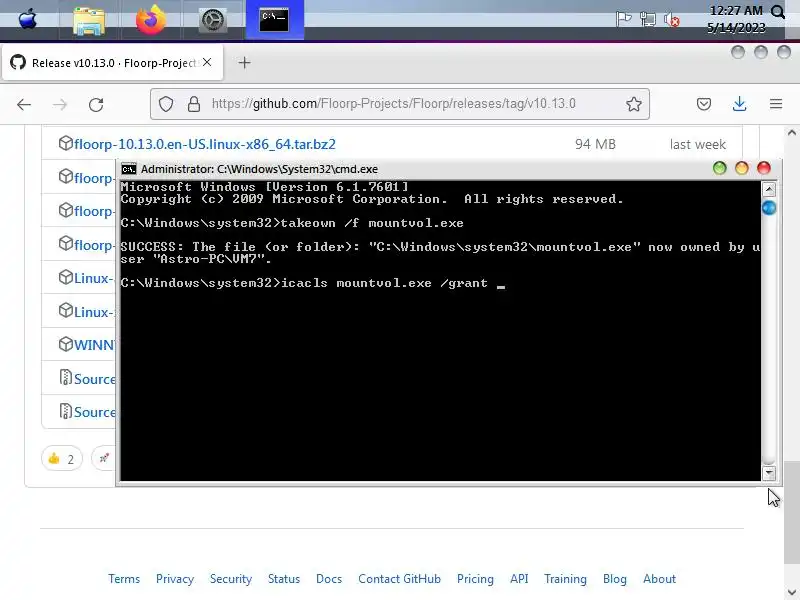The width and height of the screenshot is (800, 600).
Task: Open the Status footer link
Action: (284, 579)
